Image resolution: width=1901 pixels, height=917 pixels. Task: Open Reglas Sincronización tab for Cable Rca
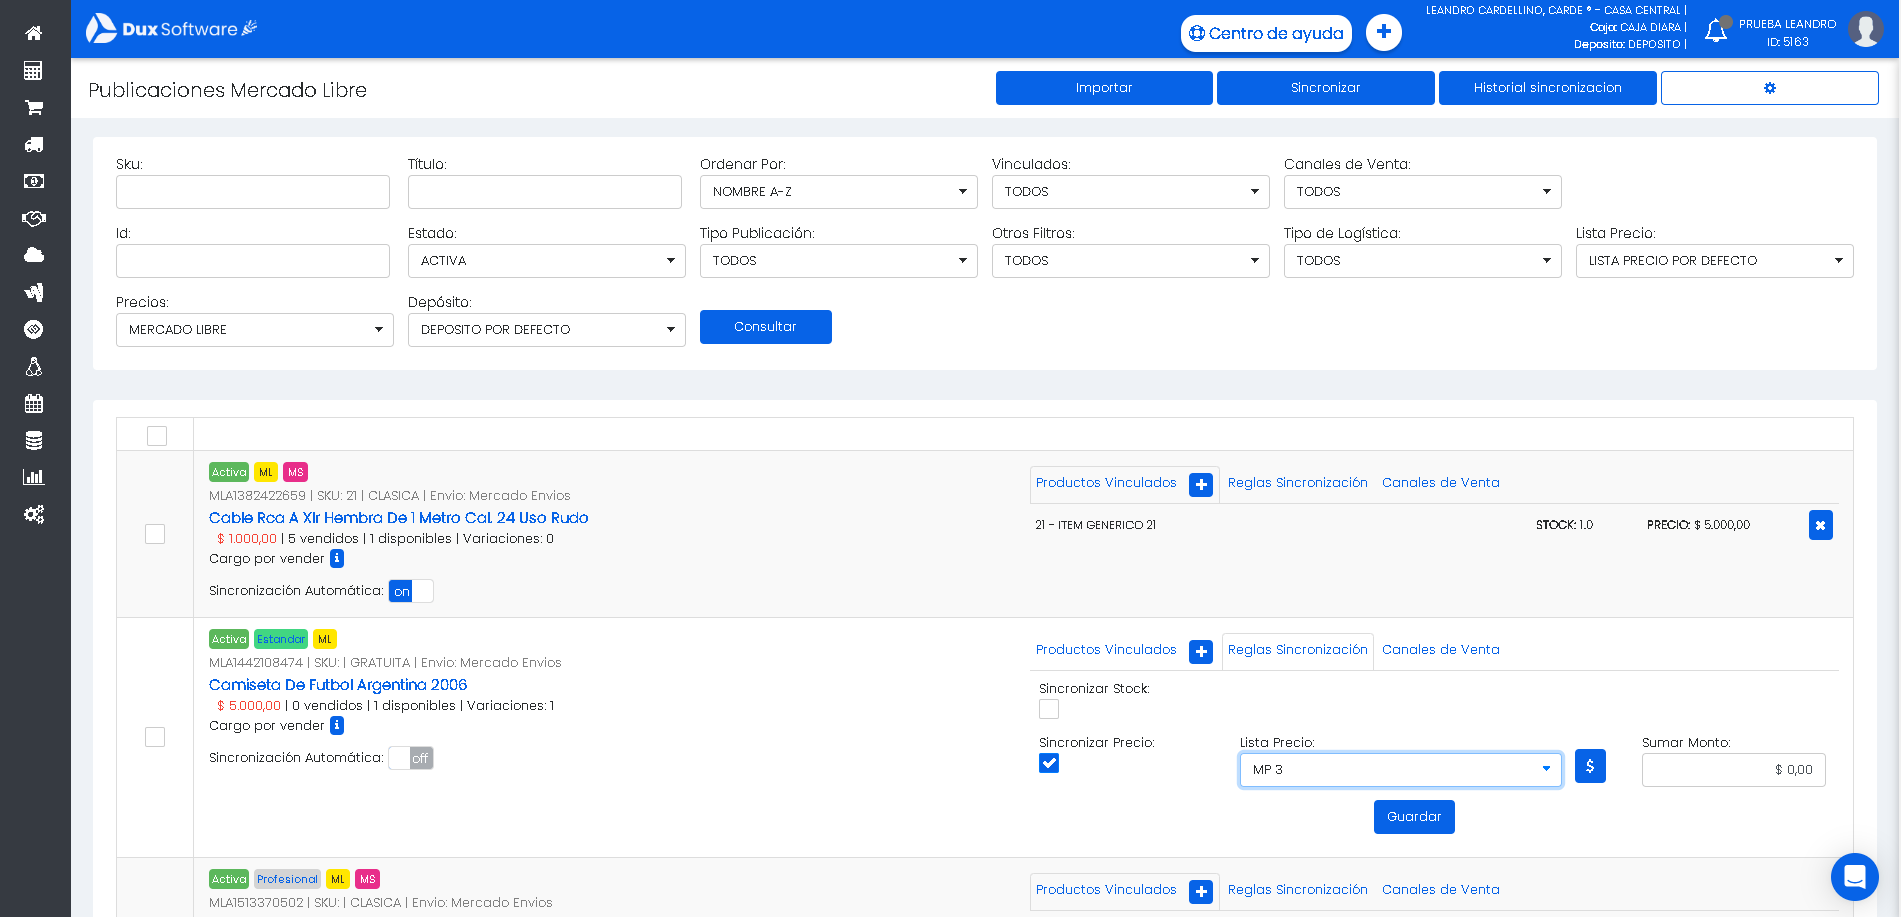click(x=1298, y=483)
